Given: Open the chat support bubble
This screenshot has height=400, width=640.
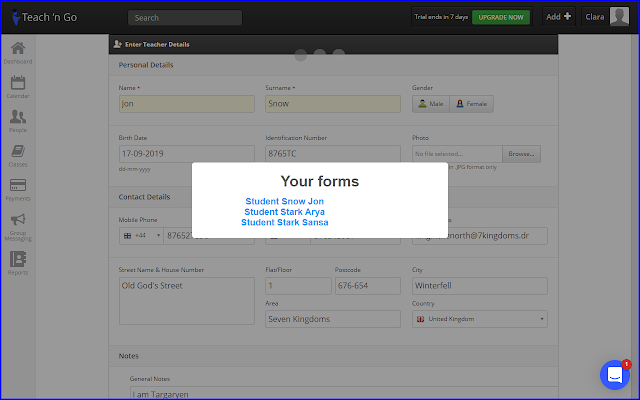Looking at the screenshot, I should [x=614, y=374].
